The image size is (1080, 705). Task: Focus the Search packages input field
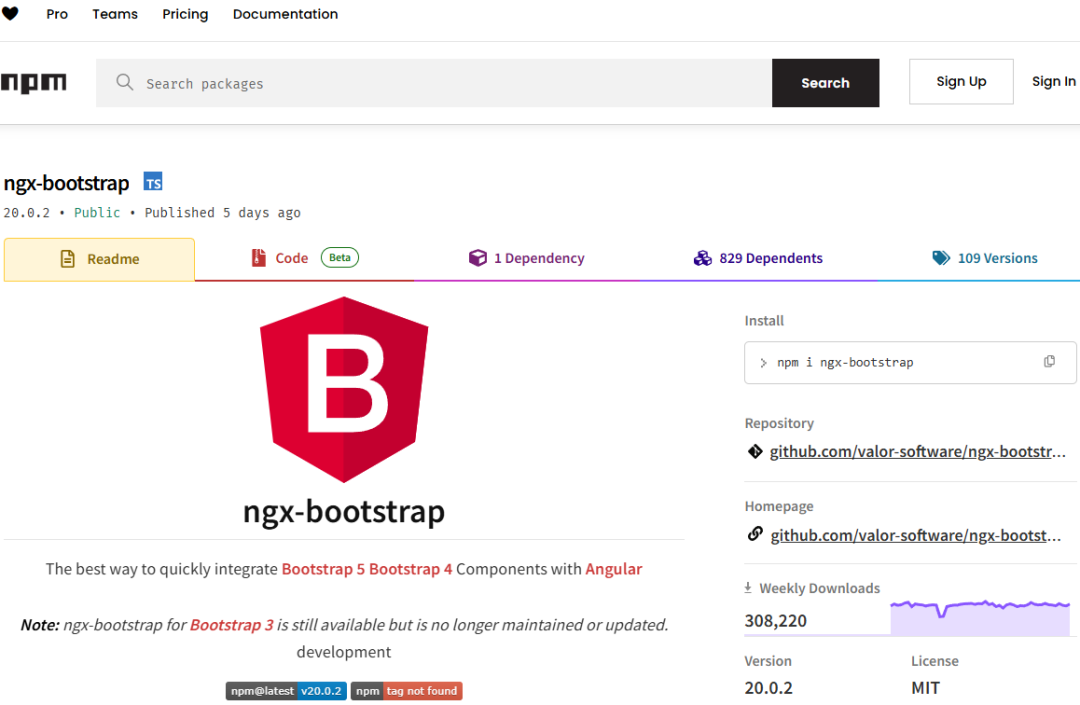(434, 83)
